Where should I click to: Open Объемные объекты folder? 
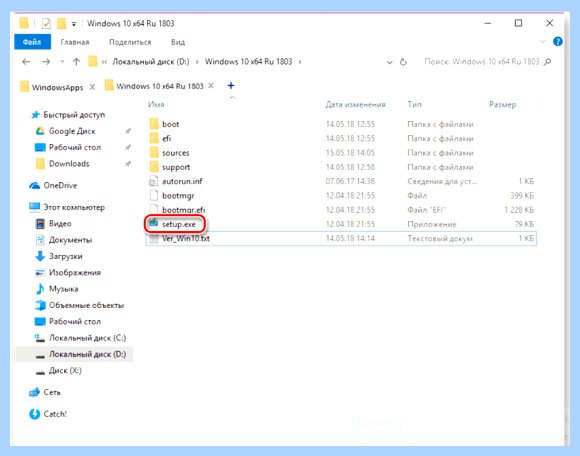point(86,305)
